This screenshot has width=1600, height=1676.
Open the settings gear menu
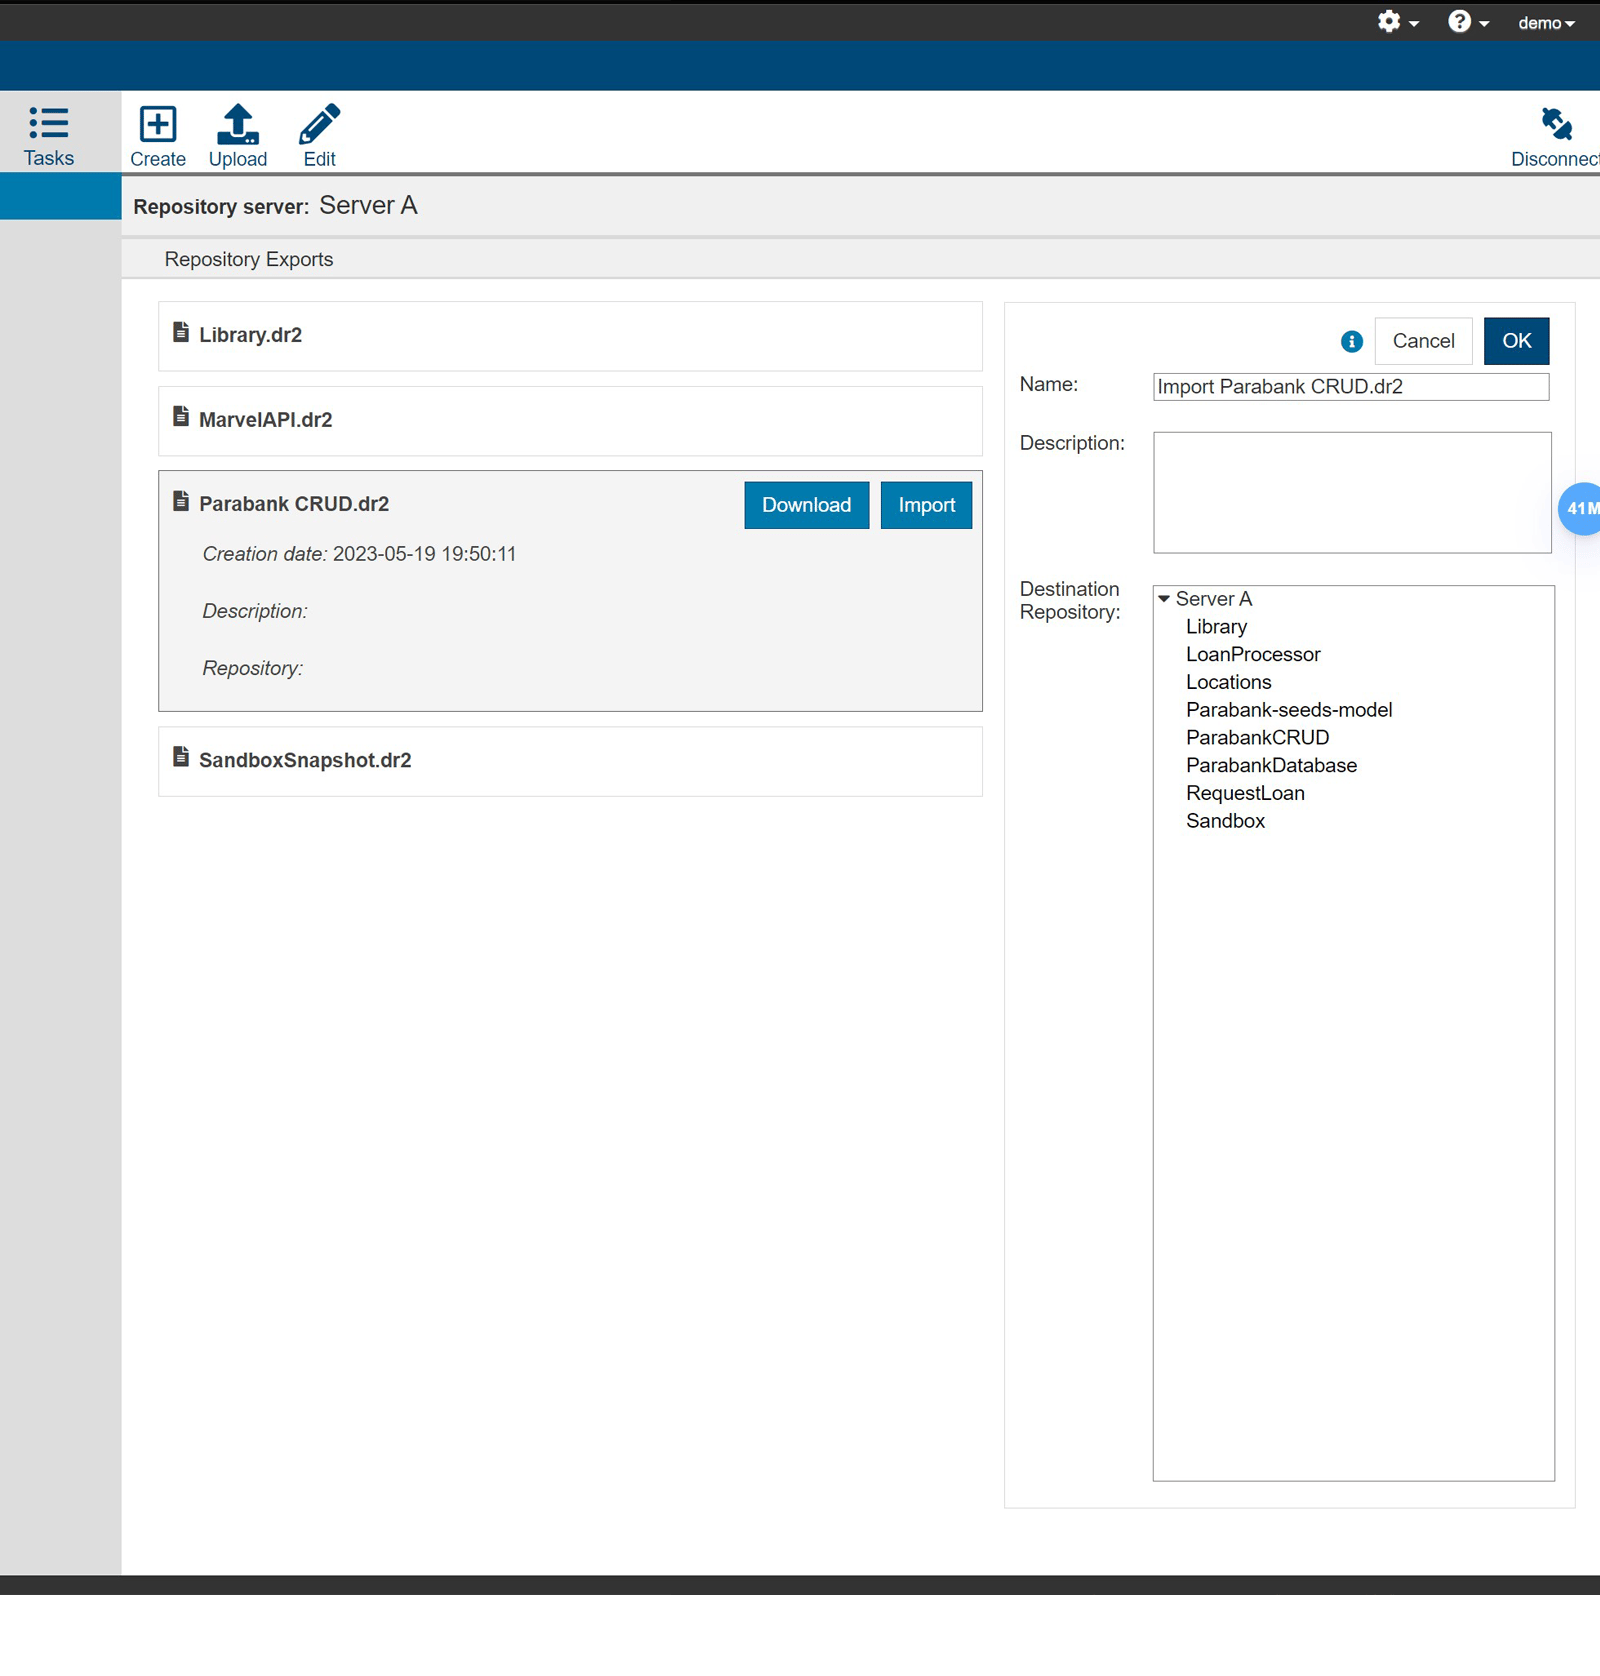[x=1389, y=21]
